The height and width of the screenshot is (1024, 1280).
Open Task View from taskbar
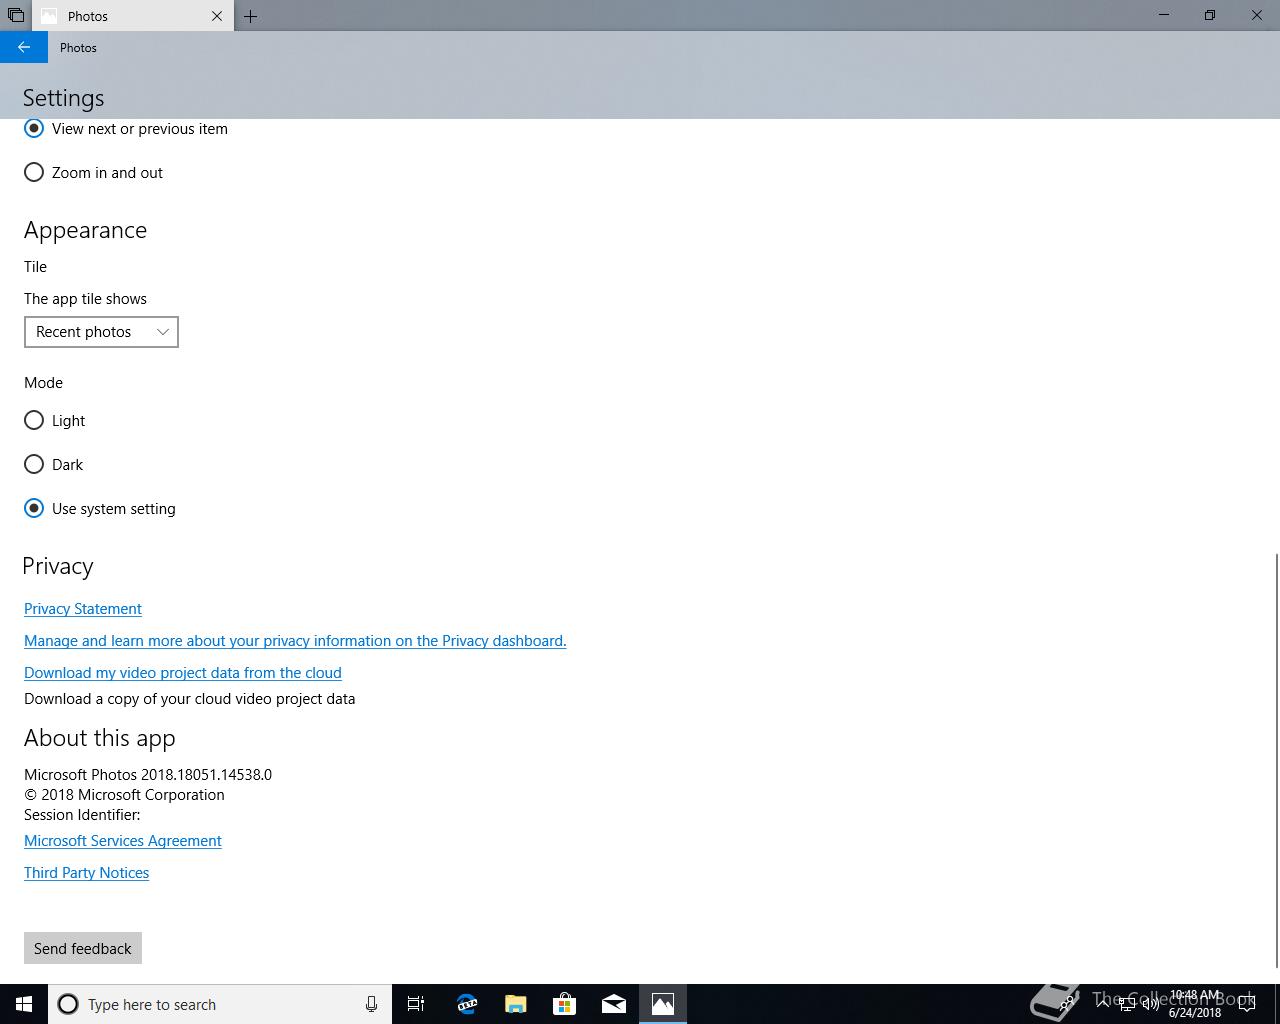click(416, 1004)
